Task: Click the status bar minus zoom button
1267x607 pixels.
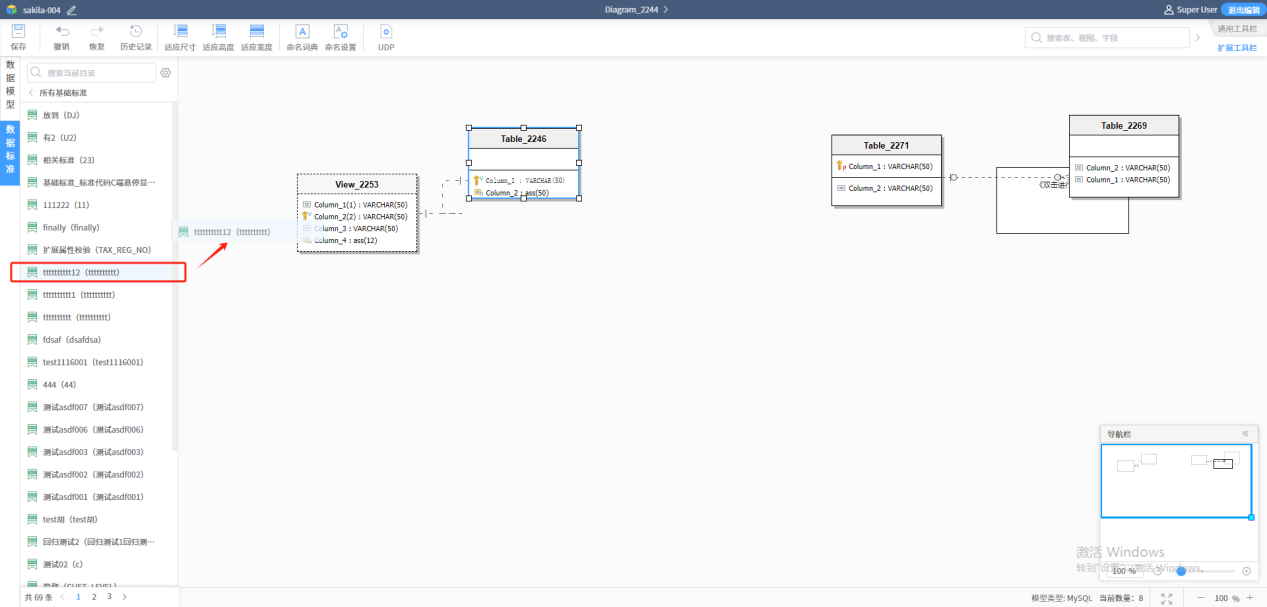Action: [x=1201, y=598]
